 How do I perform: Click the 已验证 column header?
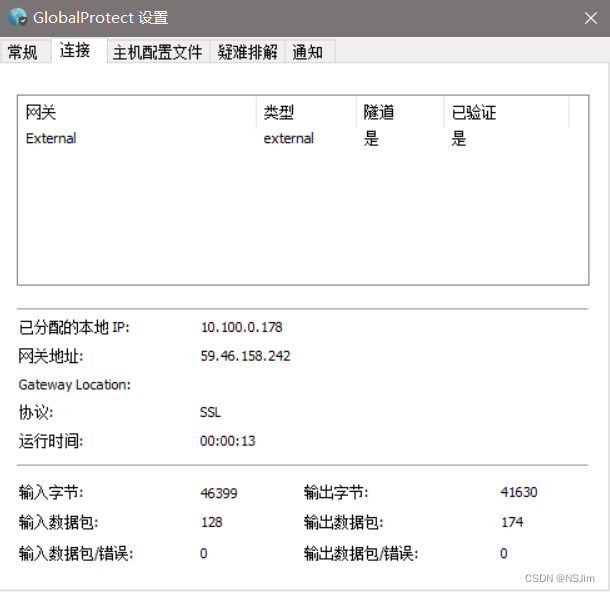[x=506, y=112]
